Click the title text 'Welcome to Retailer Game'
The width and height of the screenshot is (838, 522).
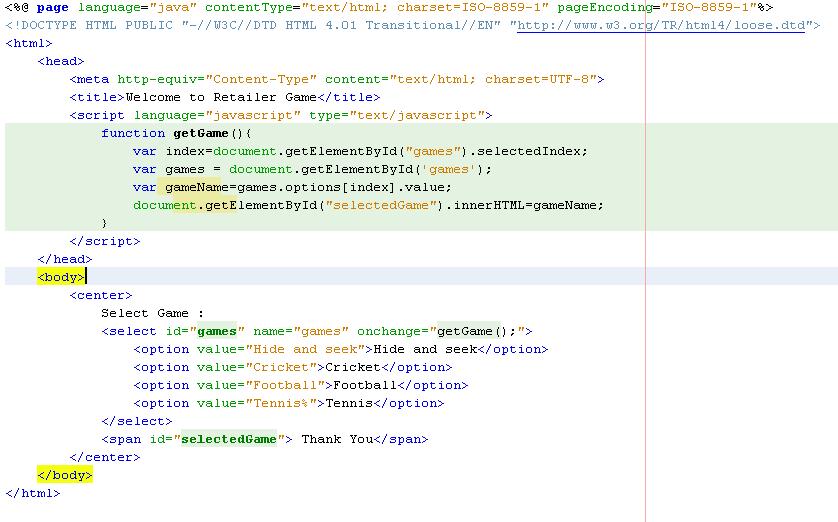pyautogui.click(x=221, y=97)
